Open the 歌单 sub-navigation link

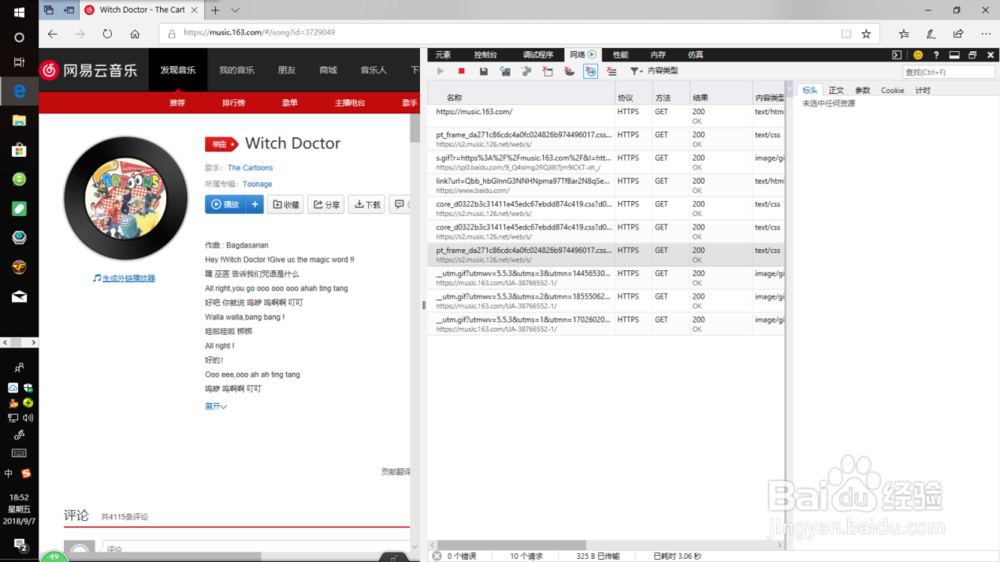pyautogui.click(x=290, y=103)
